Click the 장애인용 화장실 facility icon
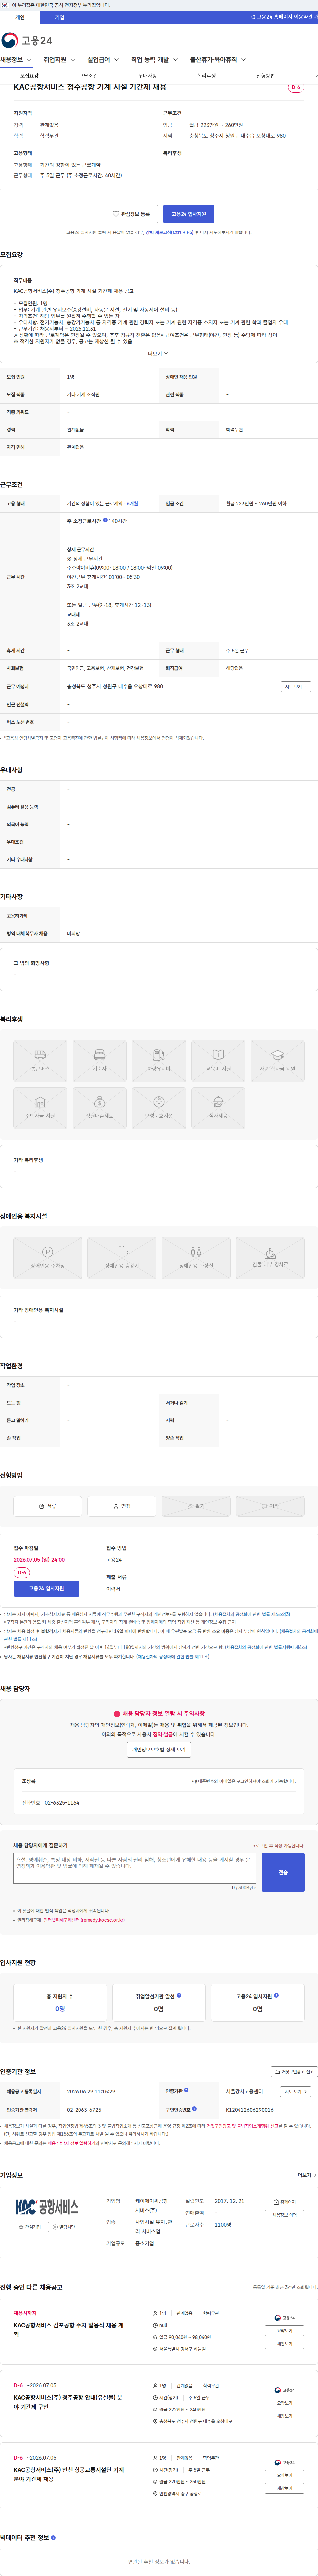This screenshot has height=2576, width=318. coord(196,1258)
